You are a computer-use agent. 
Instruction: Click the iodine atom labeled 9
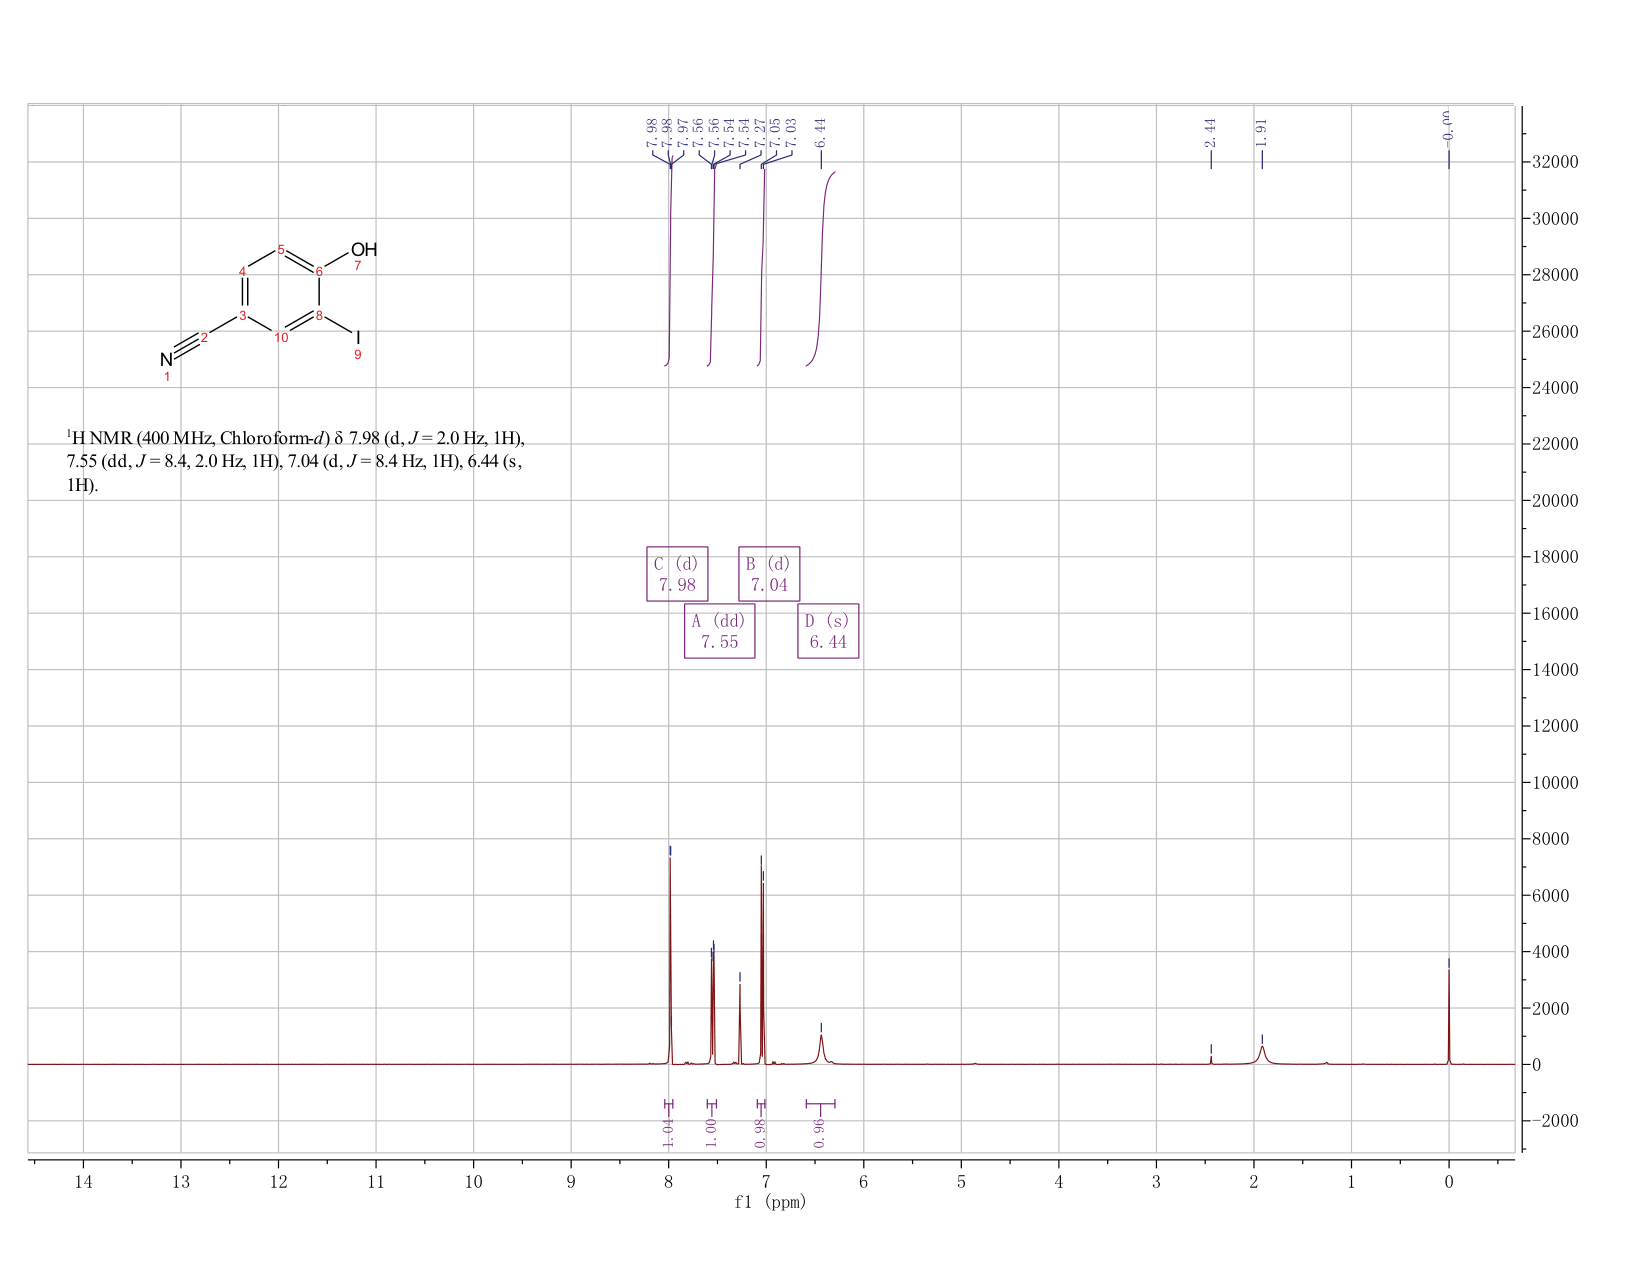click(358, 338)
